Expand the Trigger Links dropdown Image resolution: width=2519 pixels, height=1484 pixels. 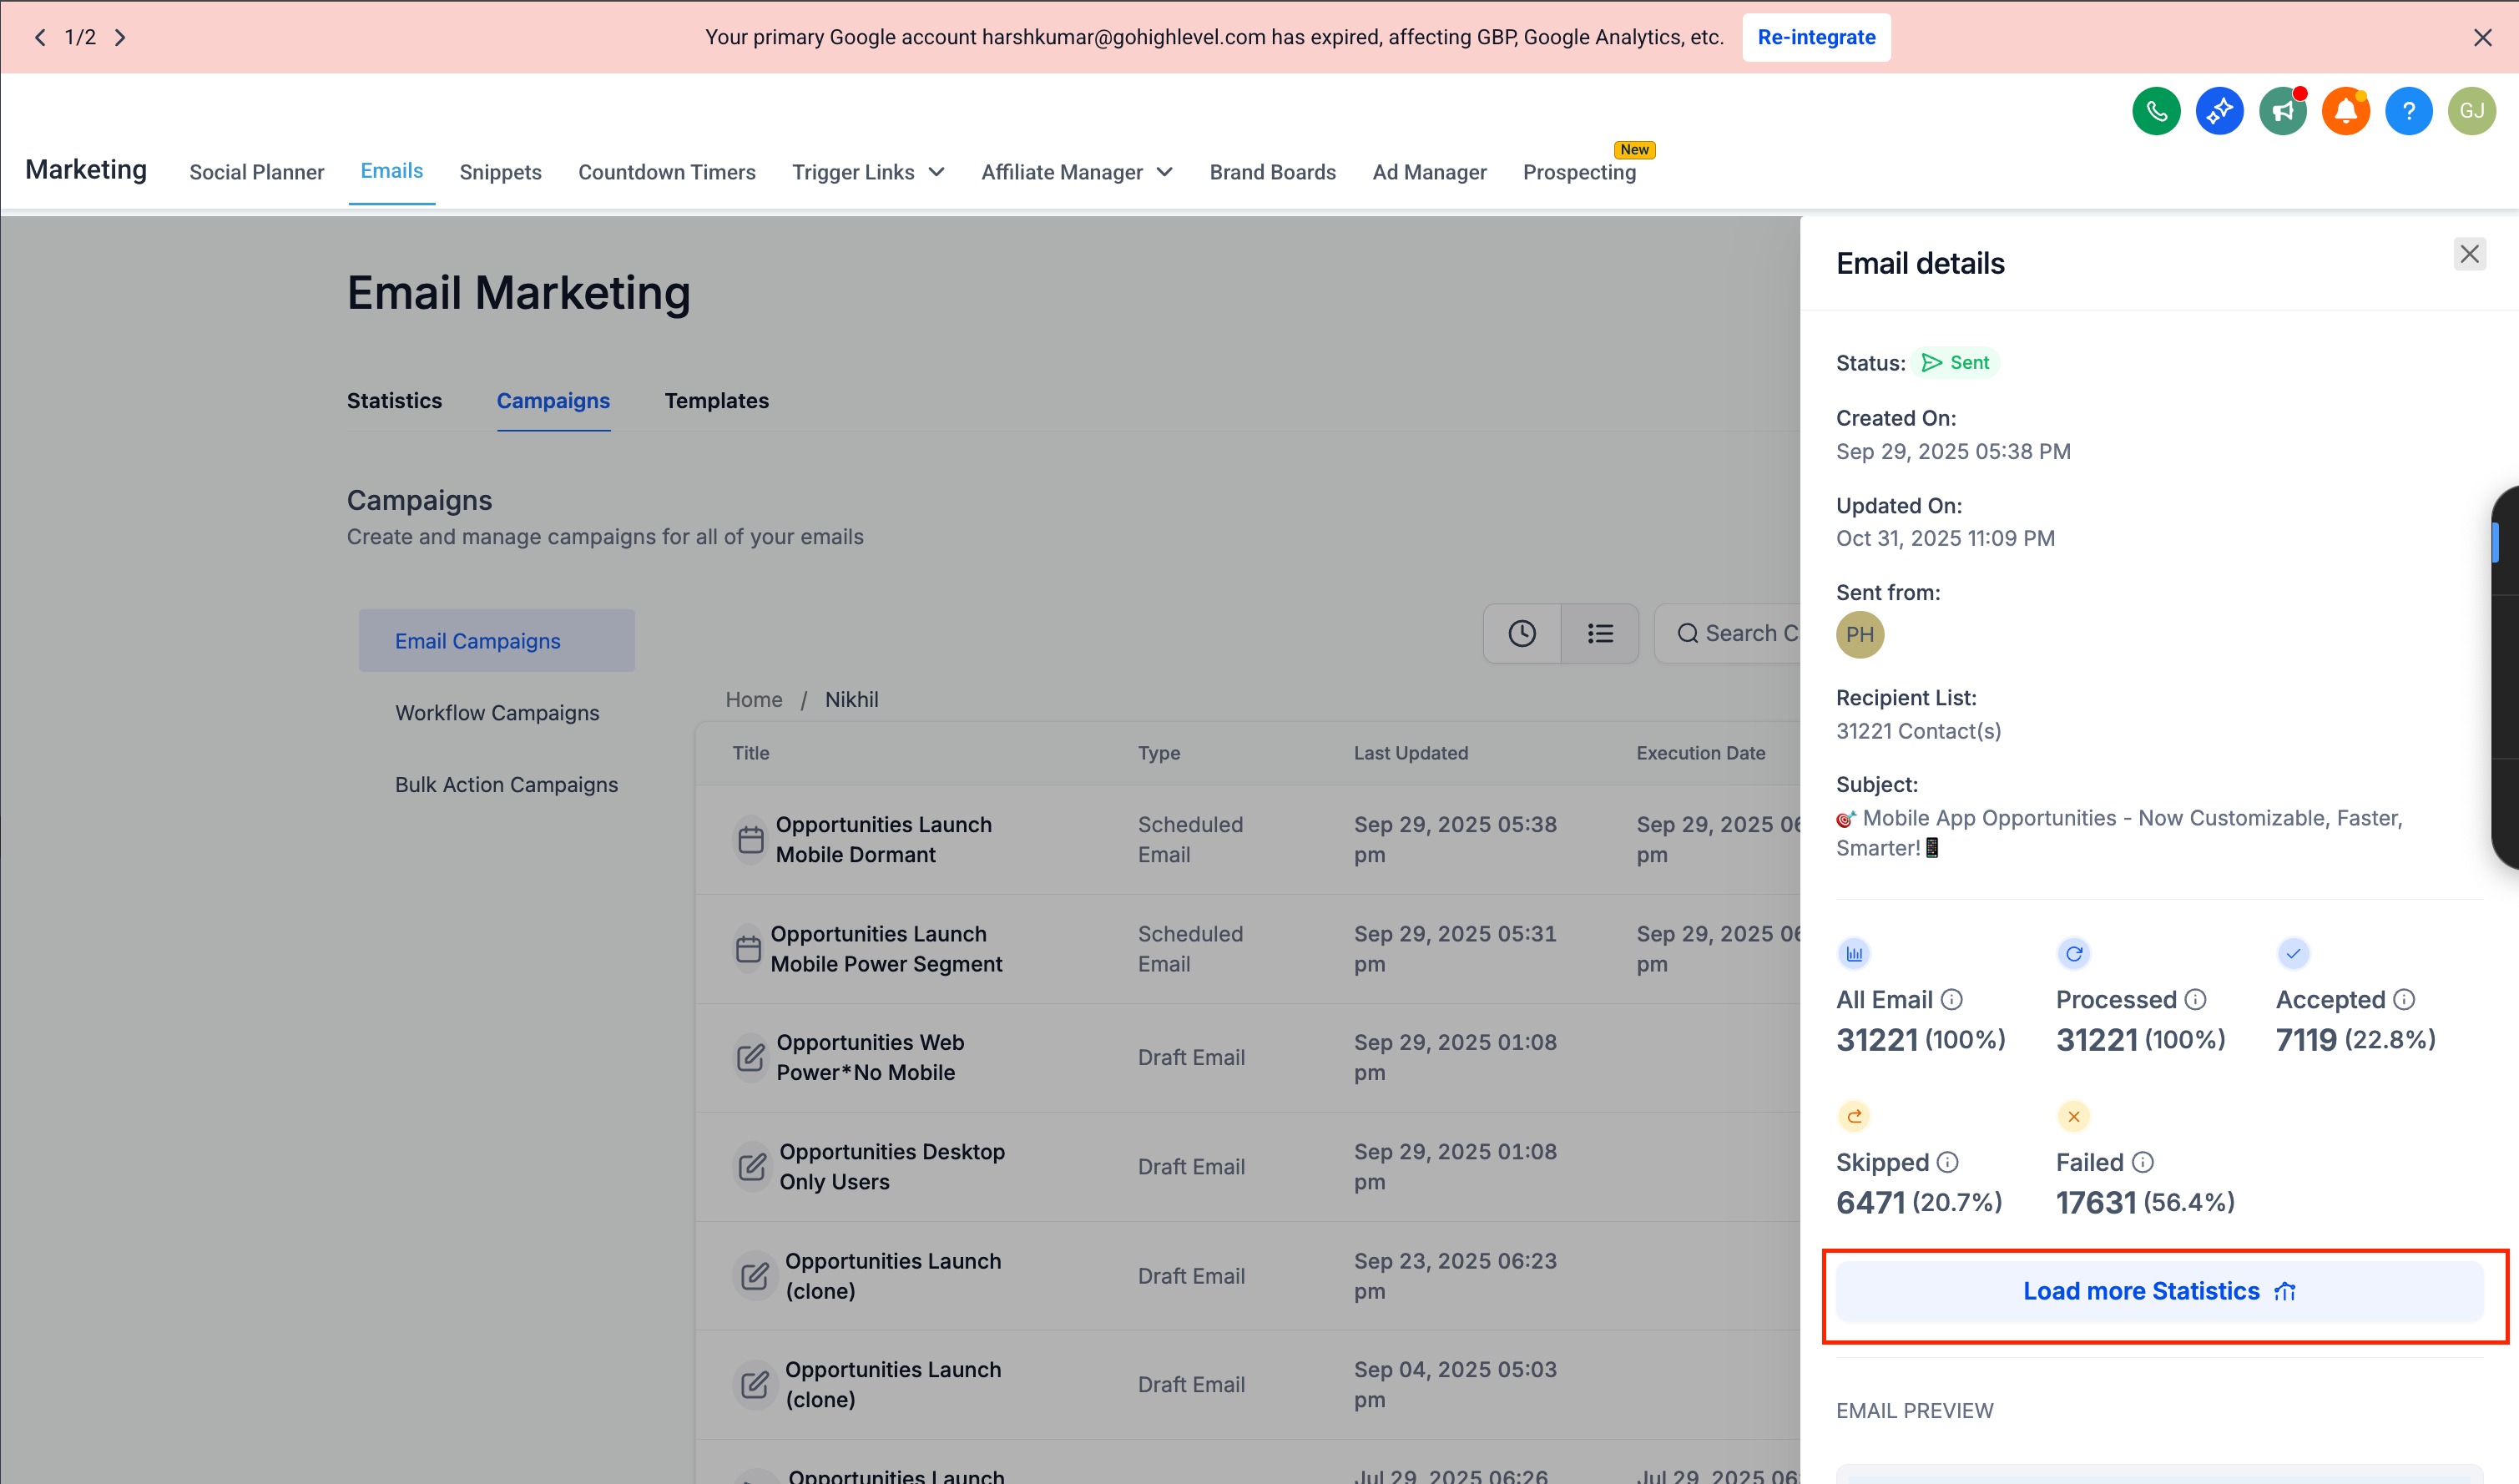pos(868,172)
